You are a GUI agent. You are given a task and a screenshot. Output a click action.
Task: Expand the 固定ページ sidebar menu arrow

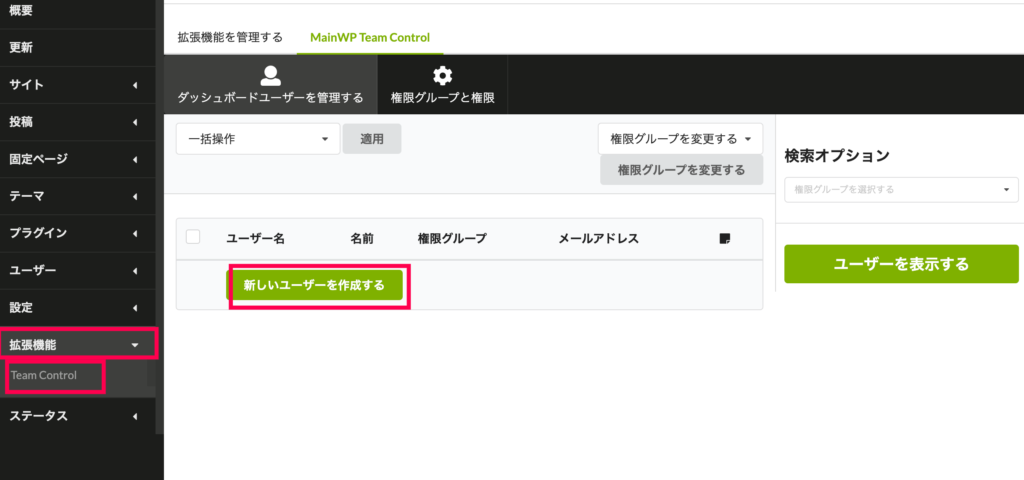coord(135,159)
